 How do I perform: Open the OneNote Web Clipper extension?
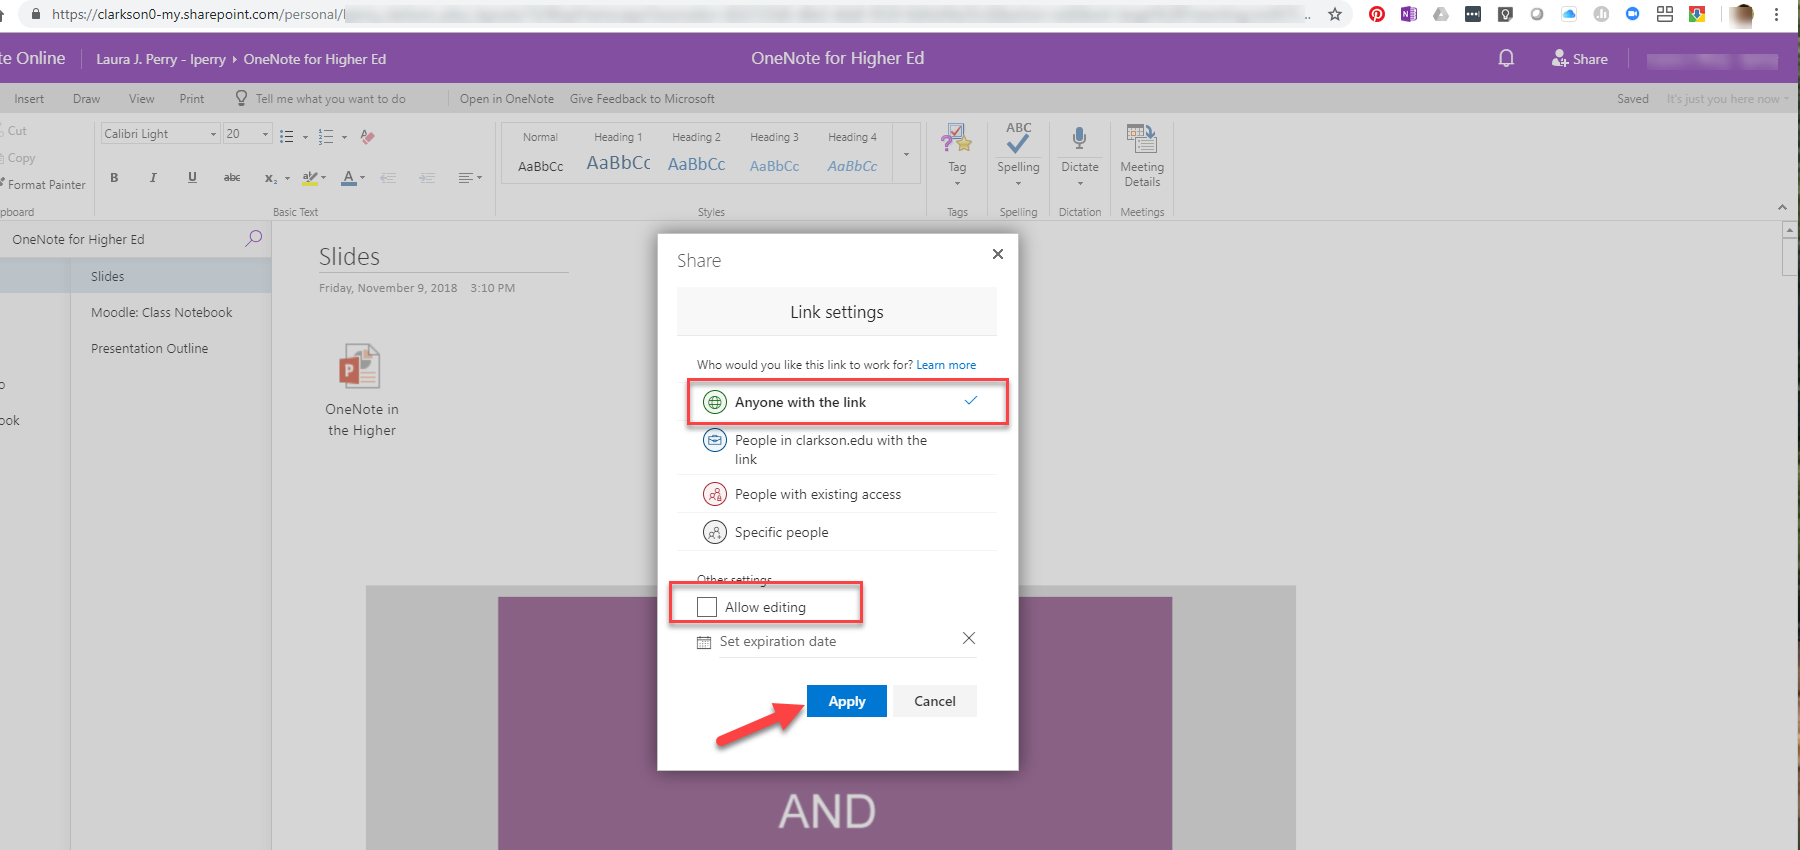[1409, 14]
